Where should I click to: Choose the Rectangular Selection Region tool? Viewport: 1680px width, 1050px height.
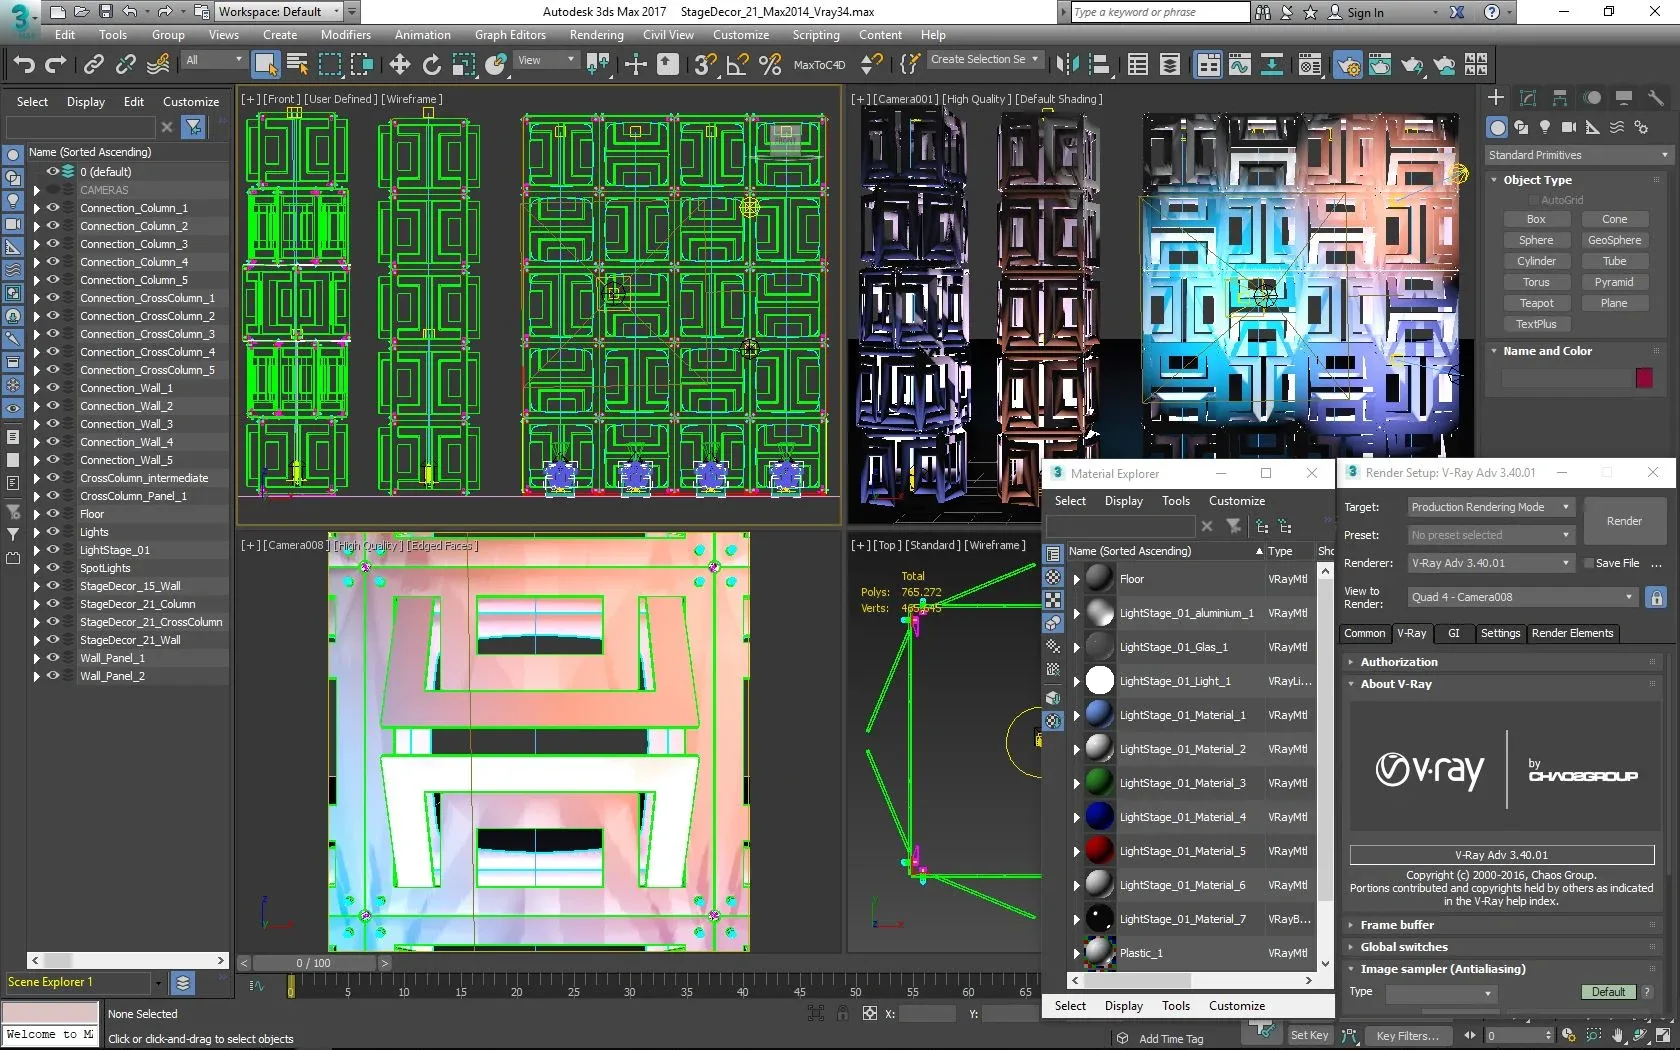tap(330, 65)
